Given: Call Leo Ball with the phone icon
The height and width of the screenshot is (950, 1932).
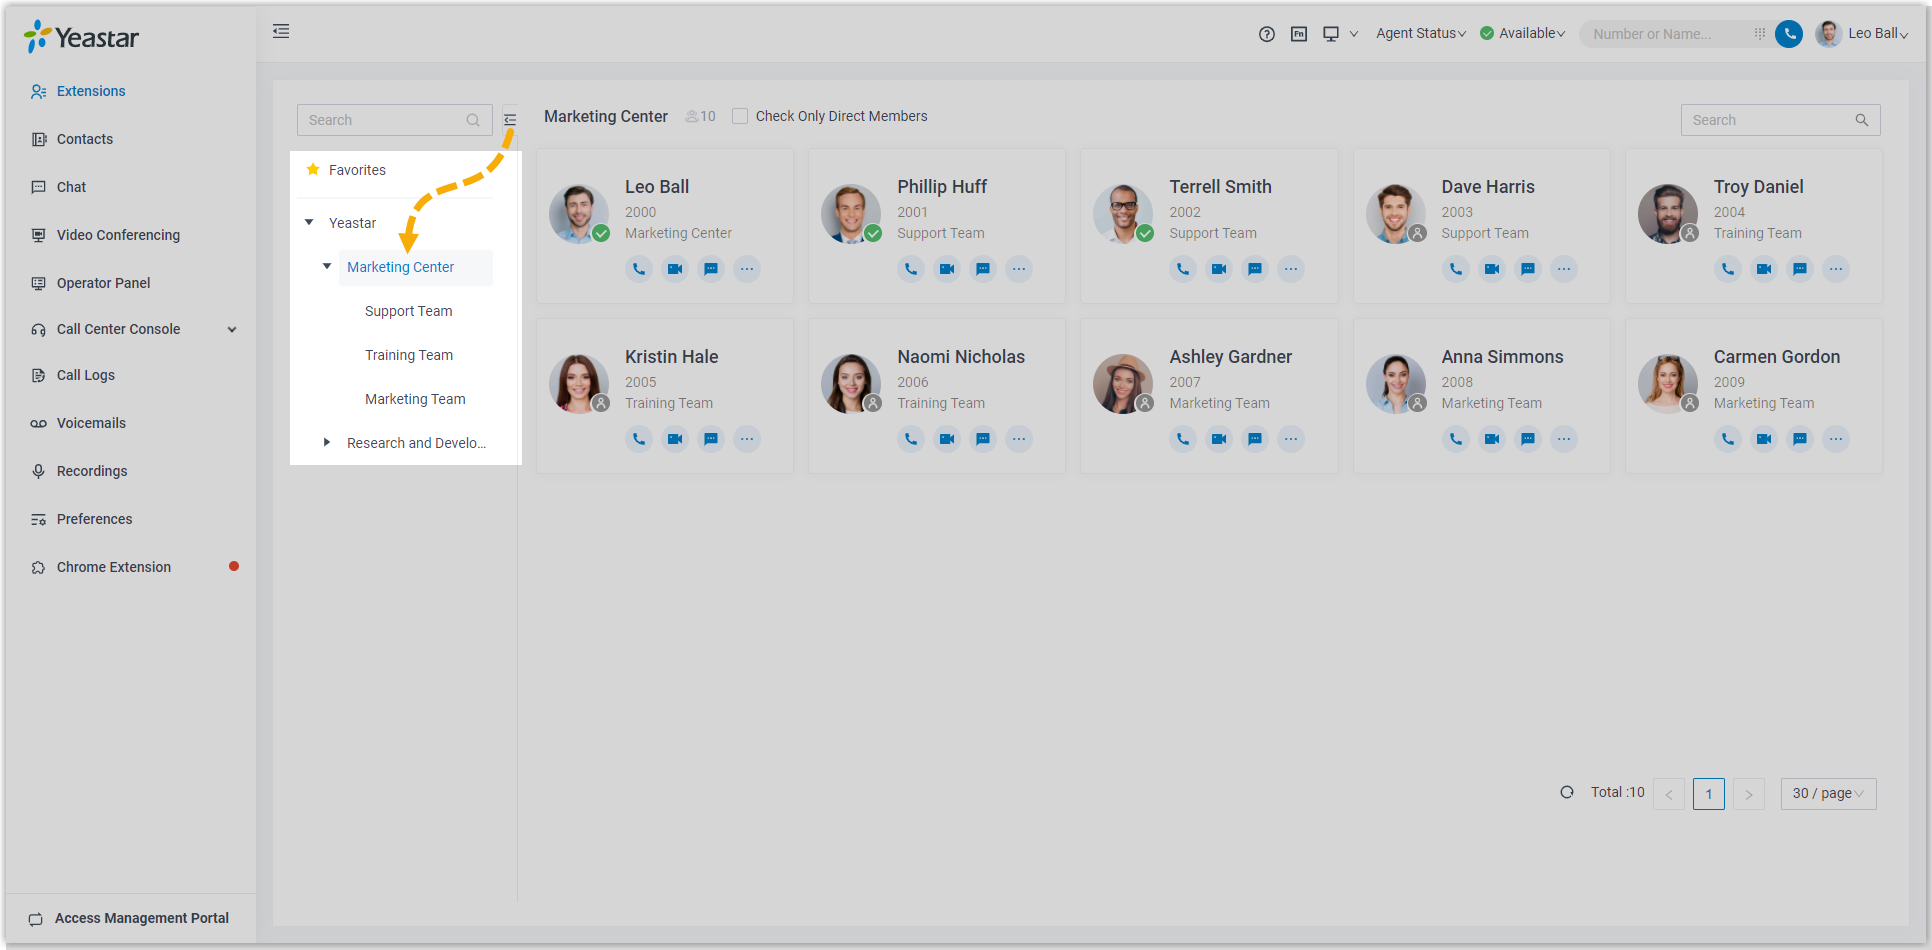Looking at the screenshot, I should click(x=639, y=269).
